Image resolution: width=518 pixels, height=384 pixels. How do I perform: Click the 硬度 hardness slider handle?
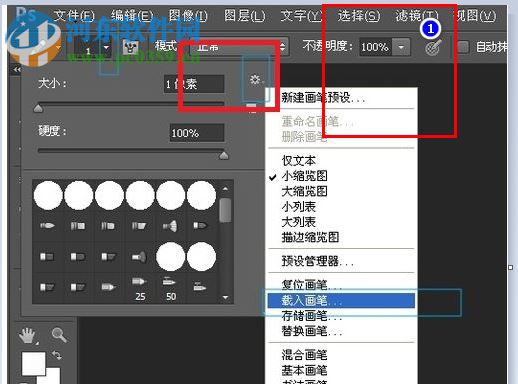point(224,155)
